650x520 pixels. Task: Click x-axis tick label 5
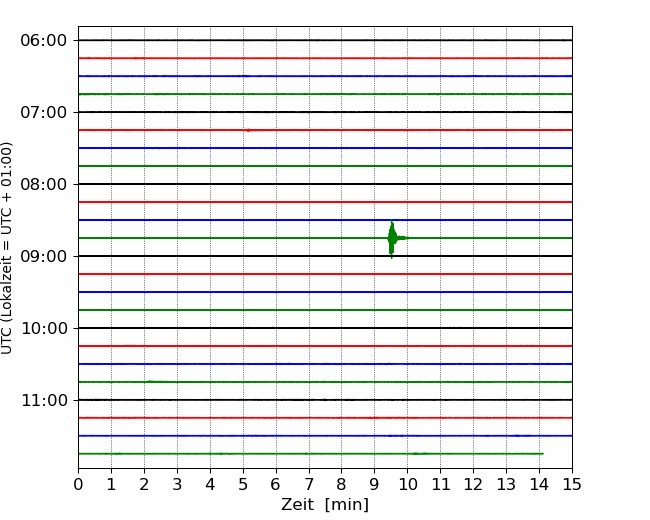pos(243,484)
